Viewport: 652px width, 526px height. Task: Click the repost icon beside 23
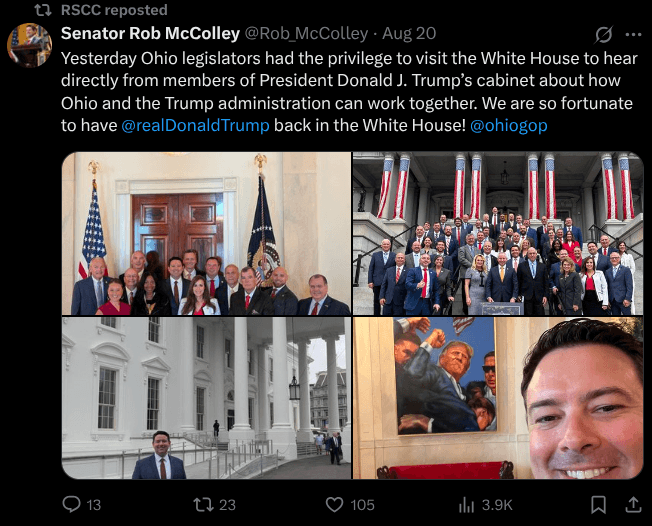tap(203, 504)
